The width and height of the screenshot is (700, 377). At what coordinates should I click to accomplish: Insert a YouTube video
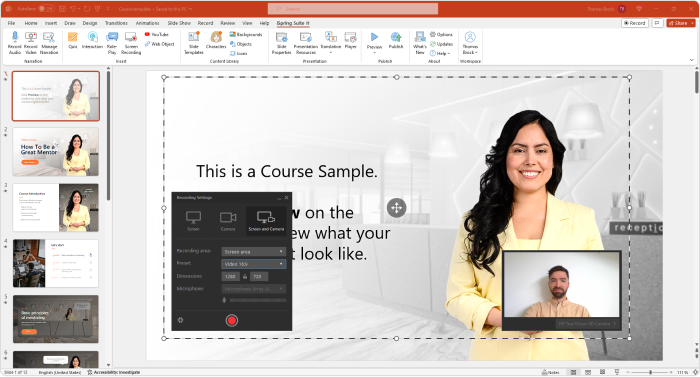157,34
